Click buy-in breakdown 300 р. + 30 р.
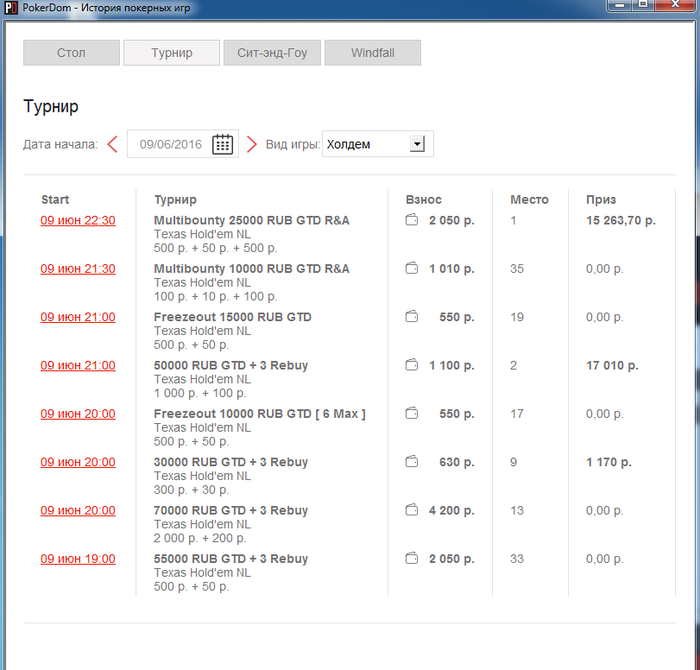This screenshot has height=670, width=700. (x=192, y=490)
